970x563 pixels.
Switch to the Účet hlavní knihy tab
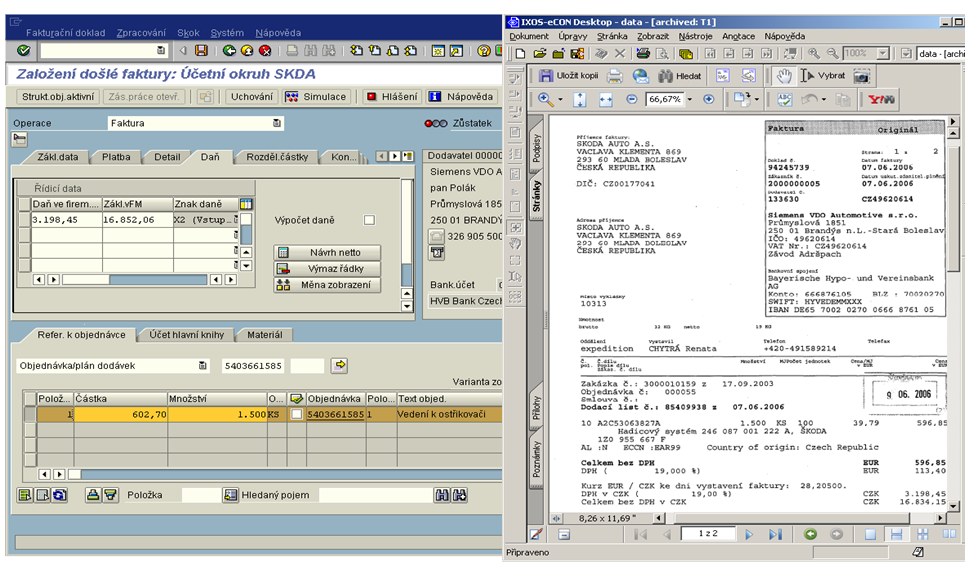pyautogui.click(x=186, y=335)
